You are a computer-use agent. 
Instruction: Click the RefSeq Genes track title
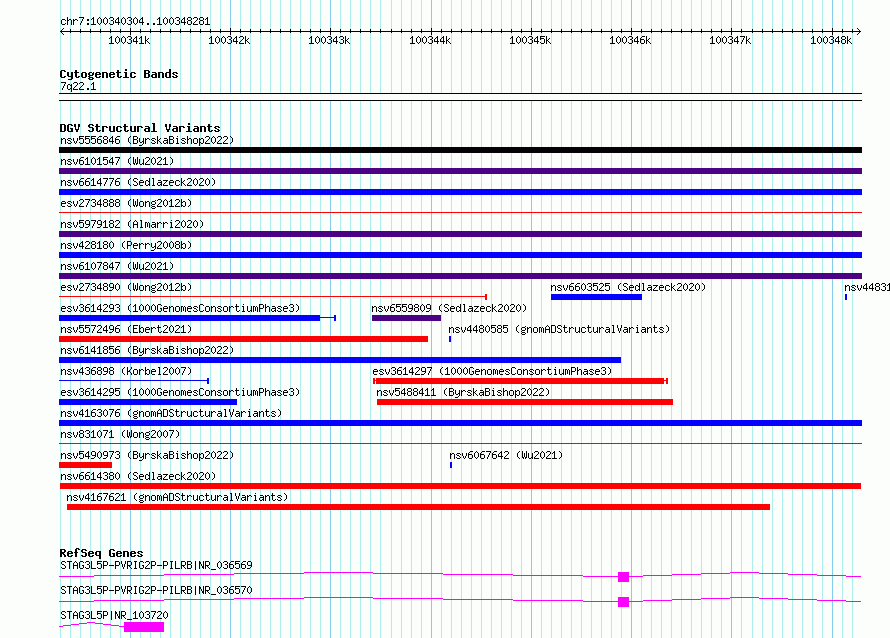click(x=101, y=553)
